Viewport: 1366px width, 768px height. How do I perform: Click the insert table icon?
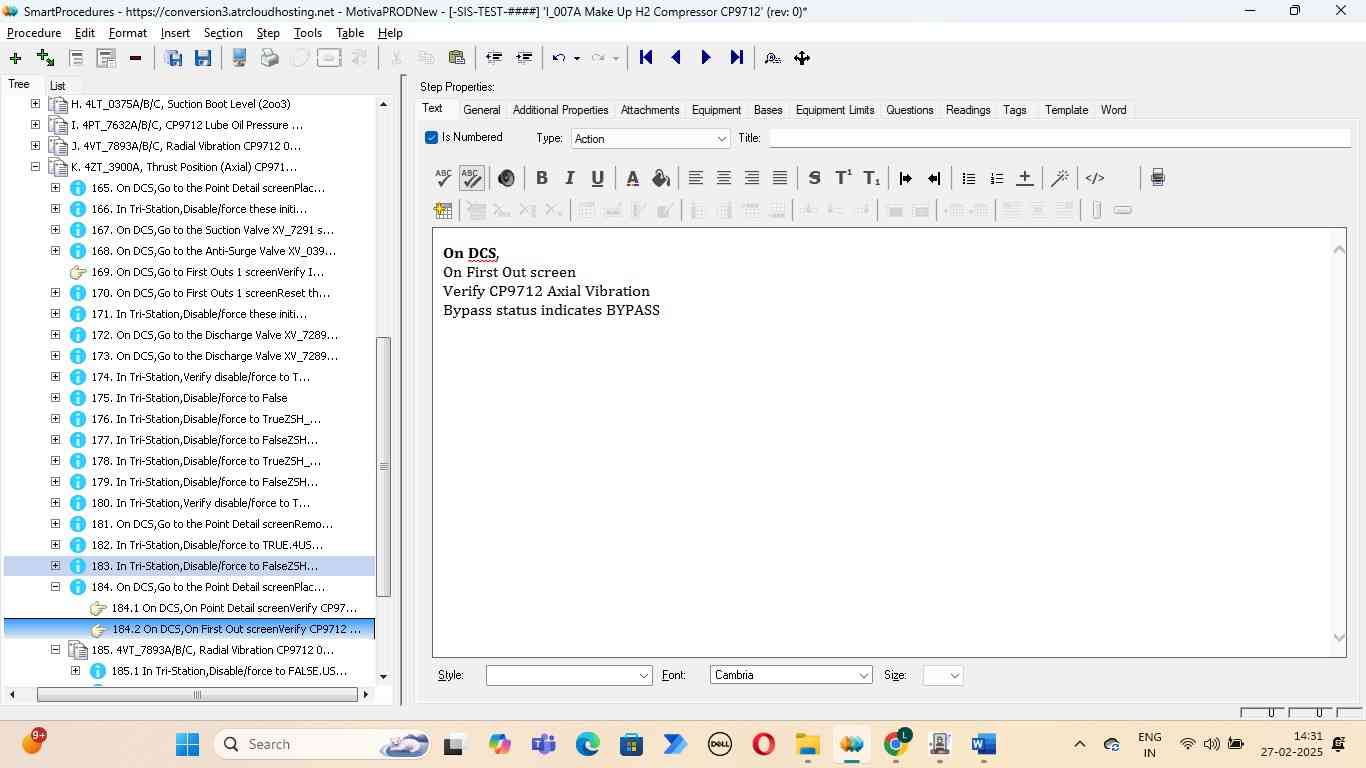pyautogui.click(x=443, y=210)
